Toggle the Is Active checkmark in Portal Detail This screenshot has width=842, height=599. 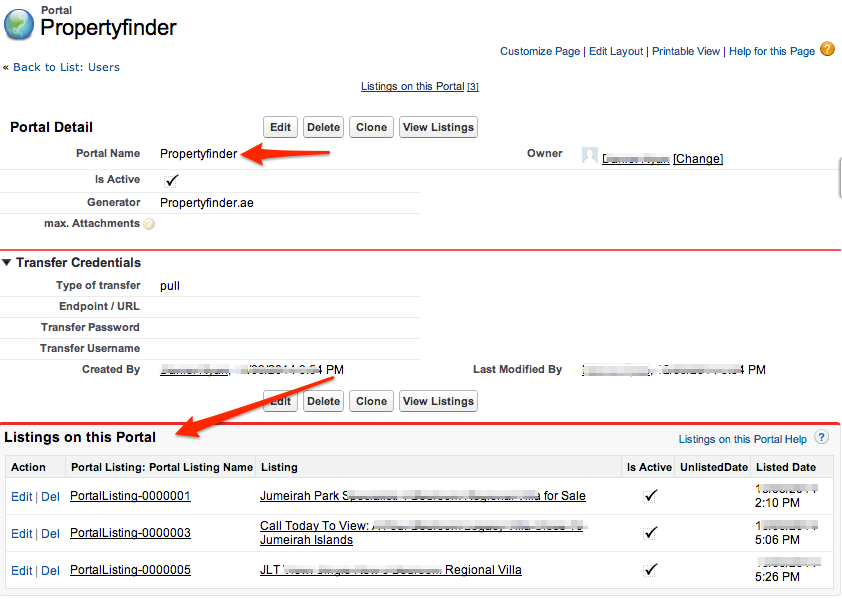point(171,181)
